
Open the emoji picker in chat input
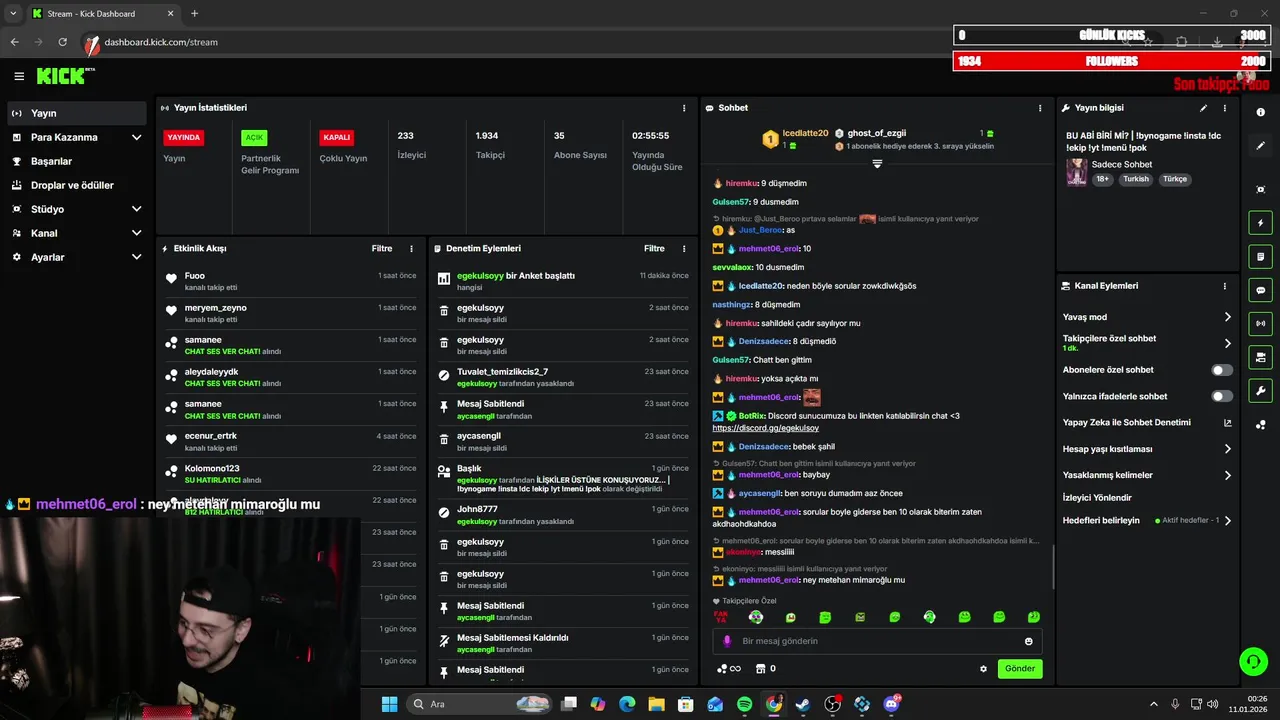(1028, 641)
